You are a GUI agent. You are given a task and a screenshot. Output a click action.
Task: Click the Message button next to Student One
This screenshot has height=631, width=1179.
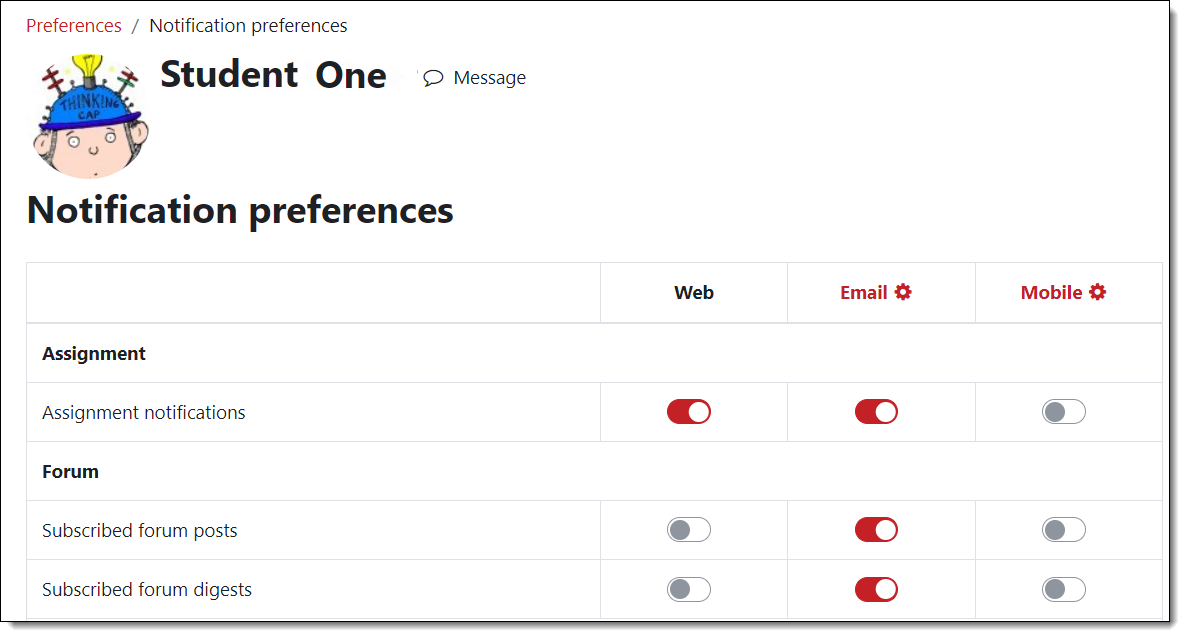click(475, 77)
